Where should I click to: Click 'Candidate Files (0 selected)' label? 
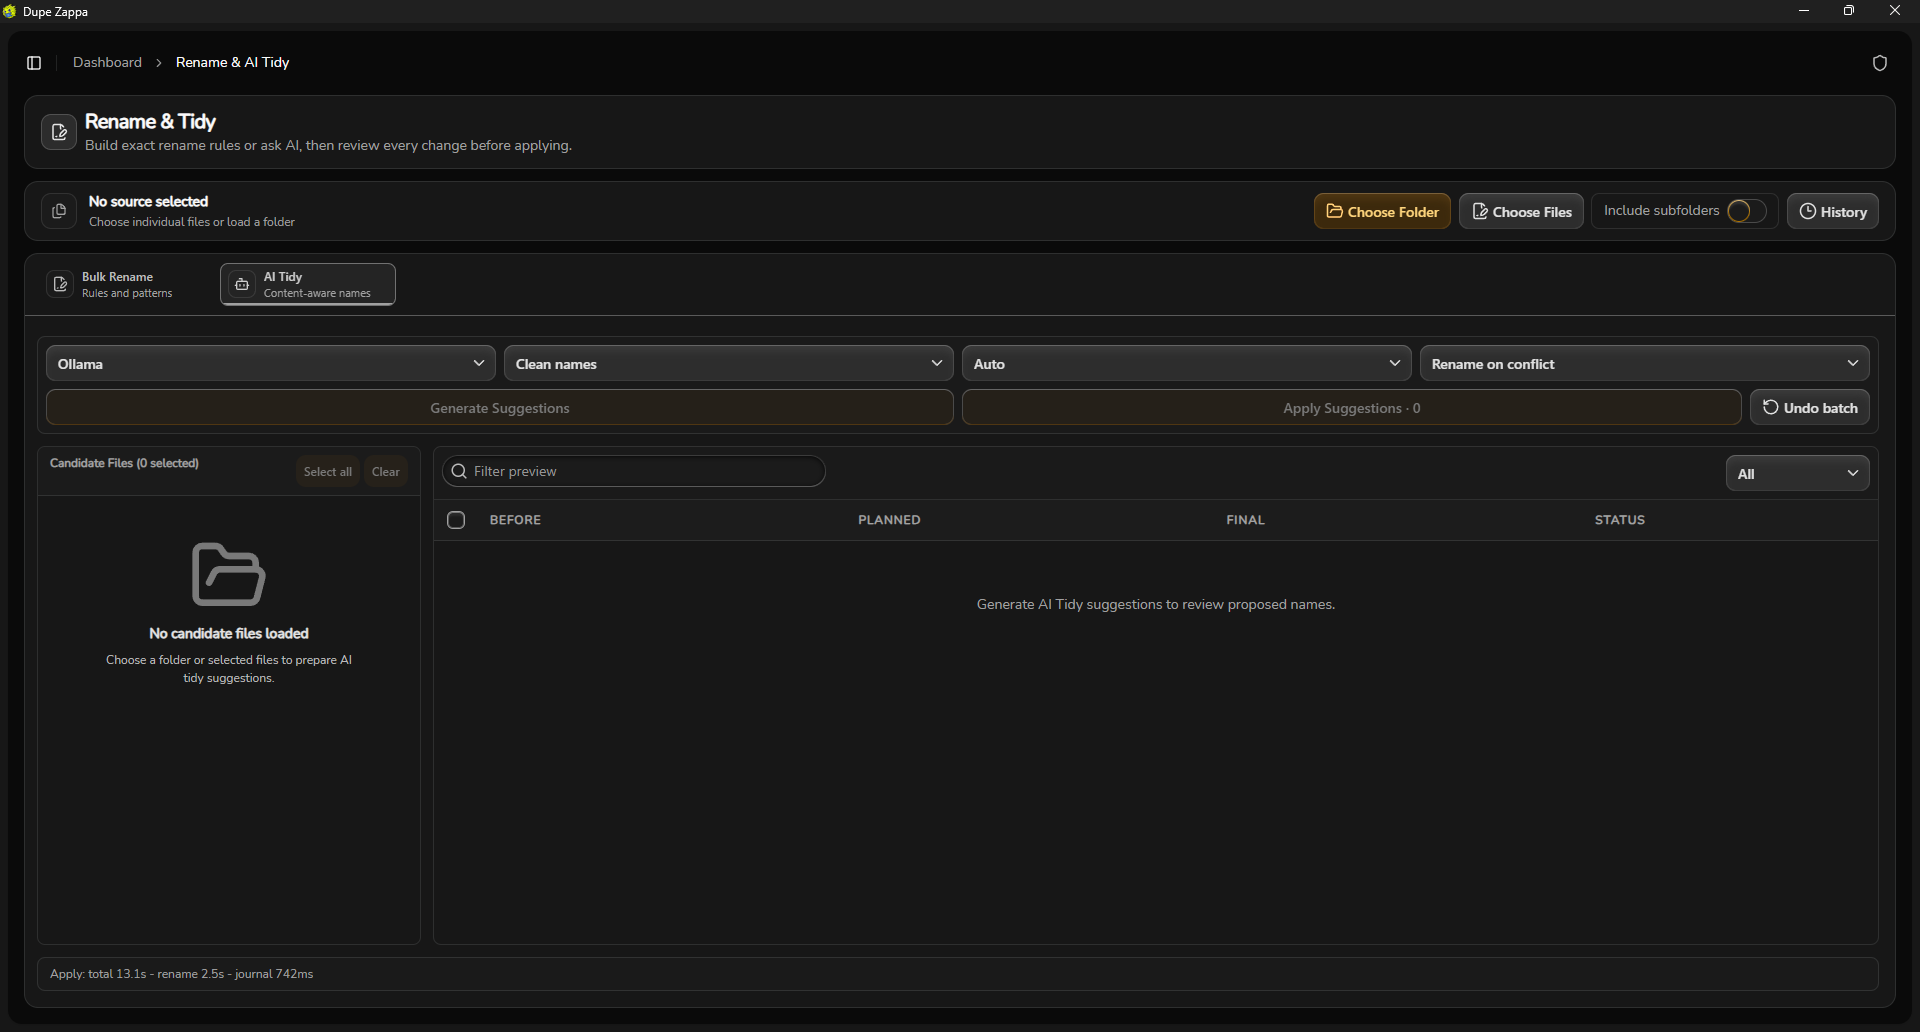(x=124, y=463)
